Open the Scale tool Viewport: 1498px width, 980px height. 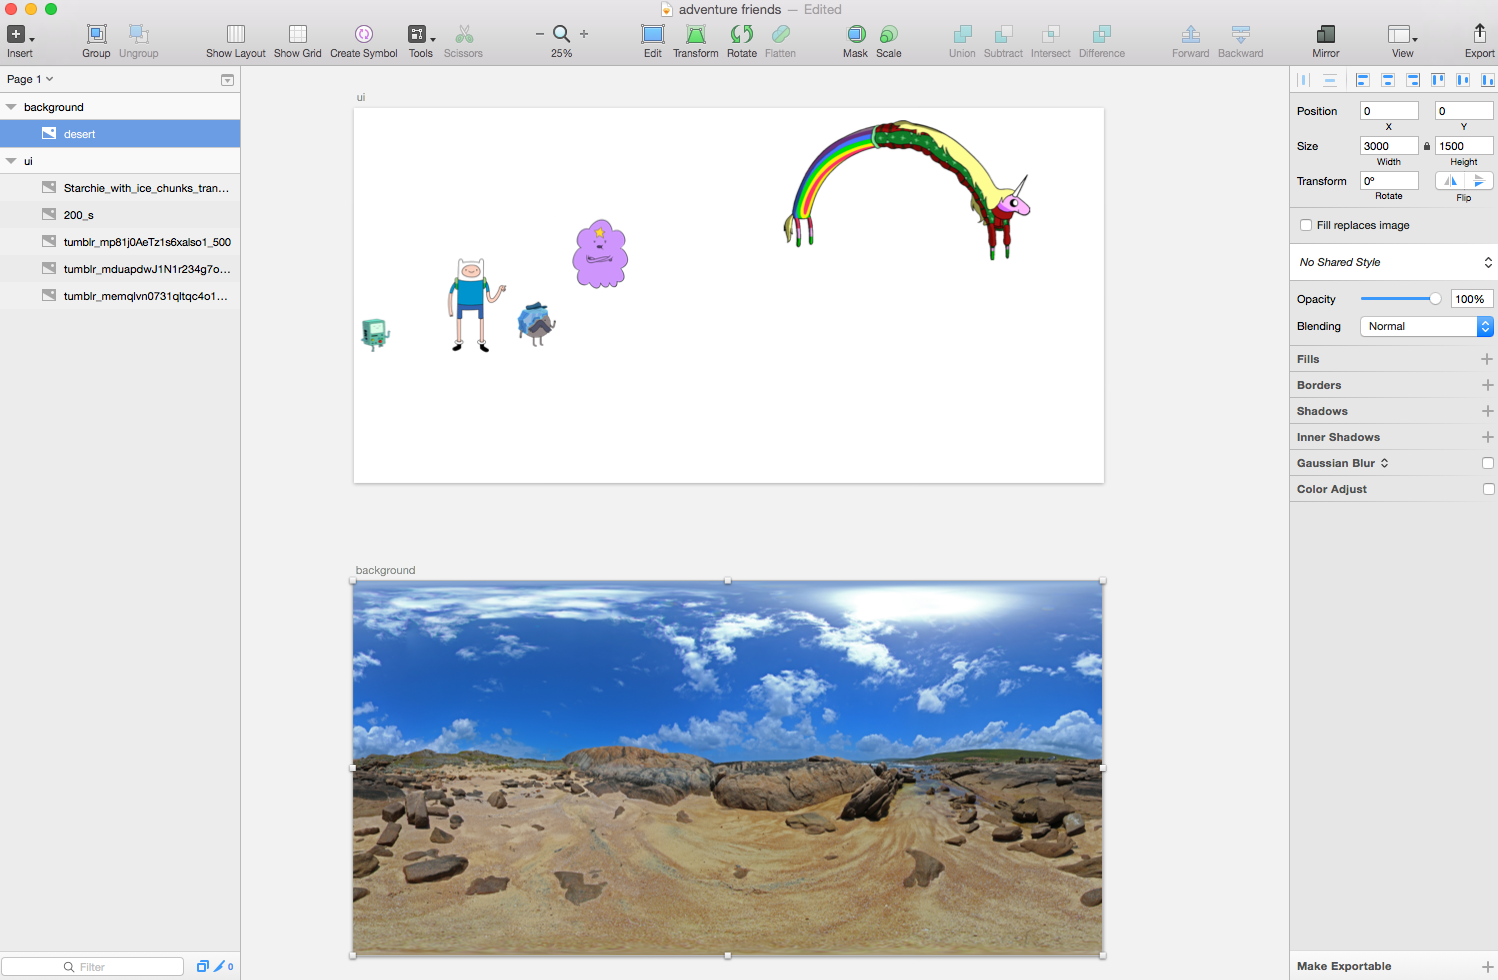[889, 34]
